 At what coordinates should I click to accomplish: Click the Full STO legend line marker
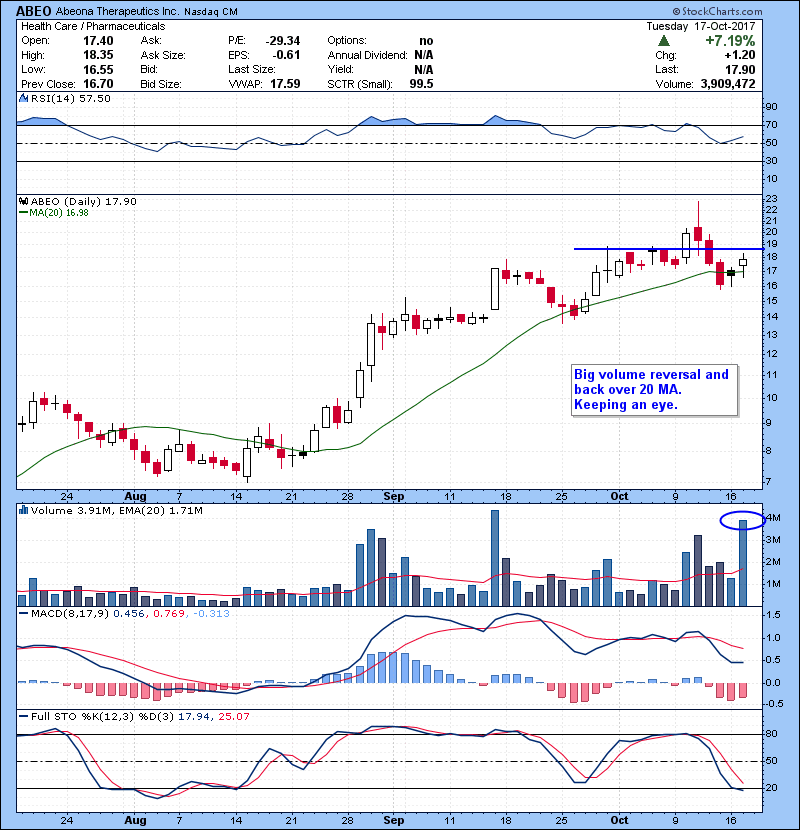pos(23,716)
